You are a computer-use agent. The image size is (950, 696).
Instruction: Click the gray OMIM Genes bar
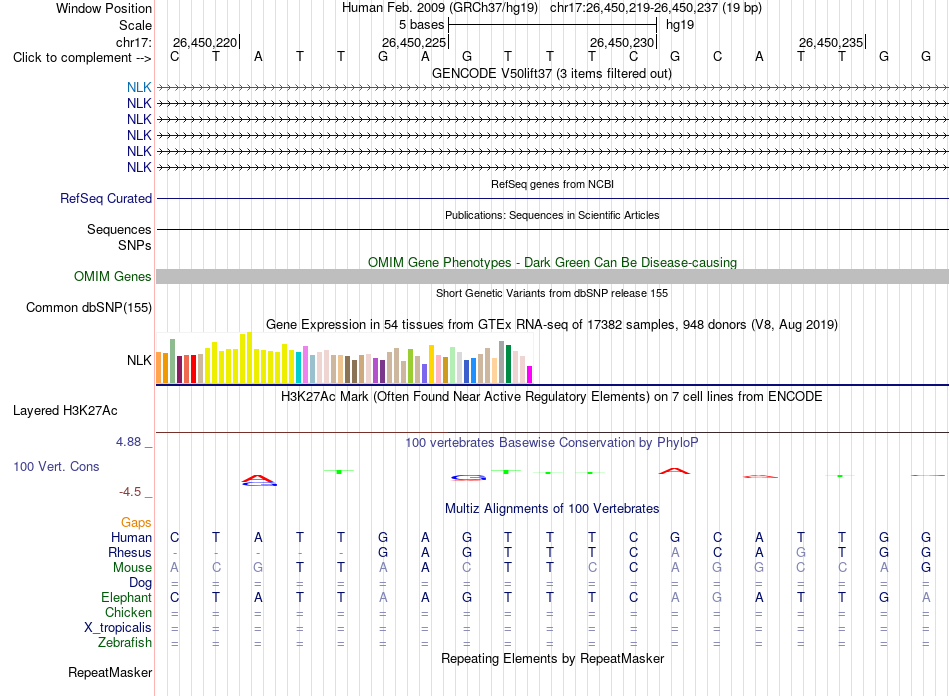[552, 276]
